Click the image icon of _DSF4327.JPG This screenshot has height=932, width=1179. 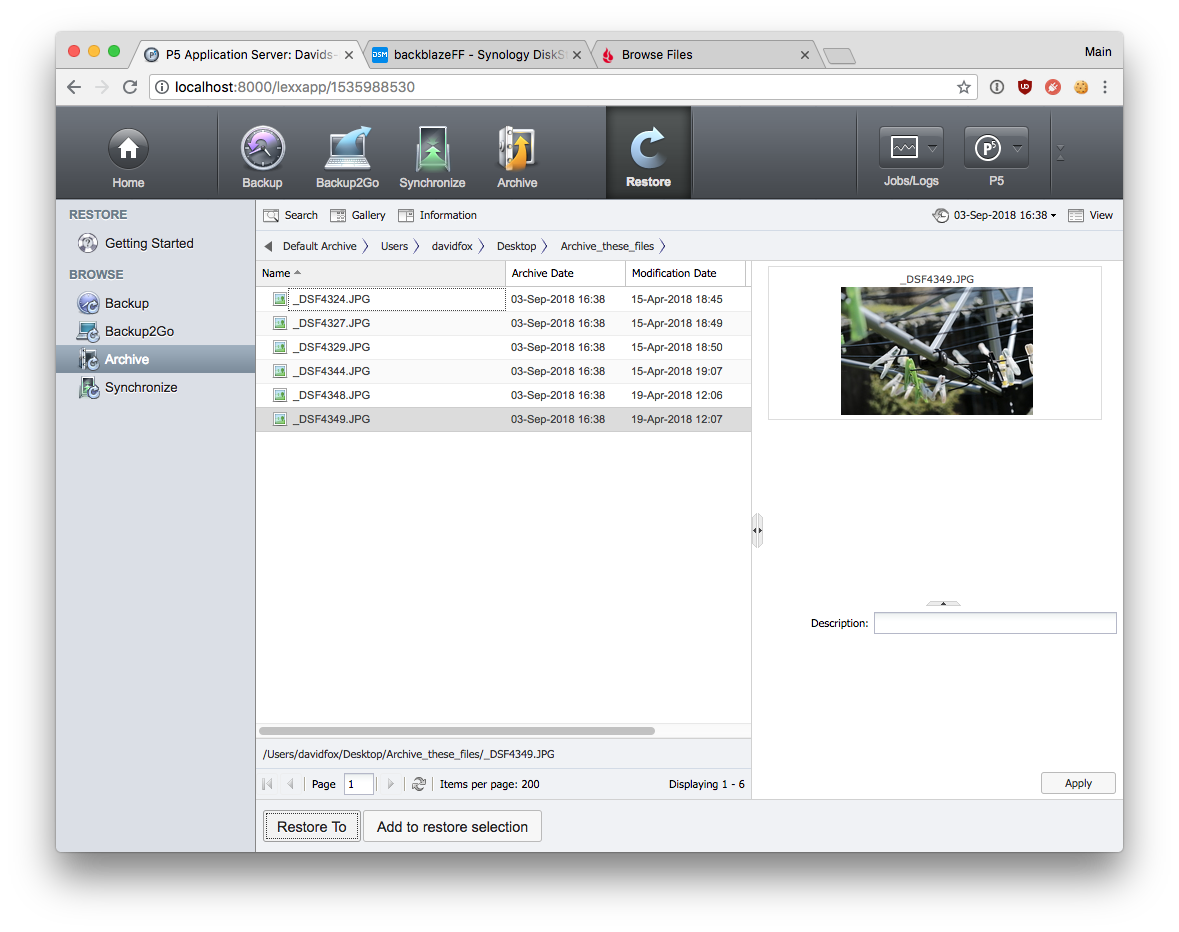point(280,323)
